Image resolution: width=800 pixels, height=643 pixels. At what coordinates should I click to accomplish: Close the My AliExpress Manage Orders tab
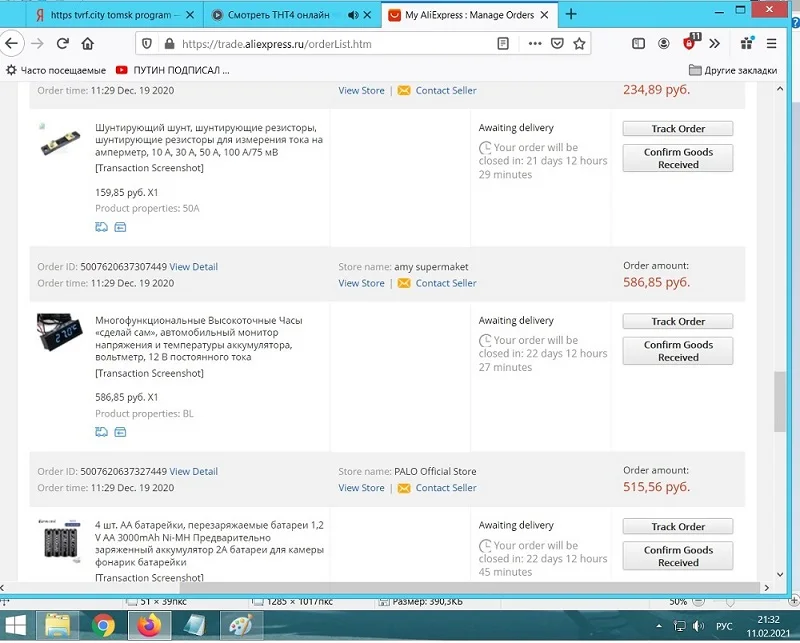click(x=544, y=15)
